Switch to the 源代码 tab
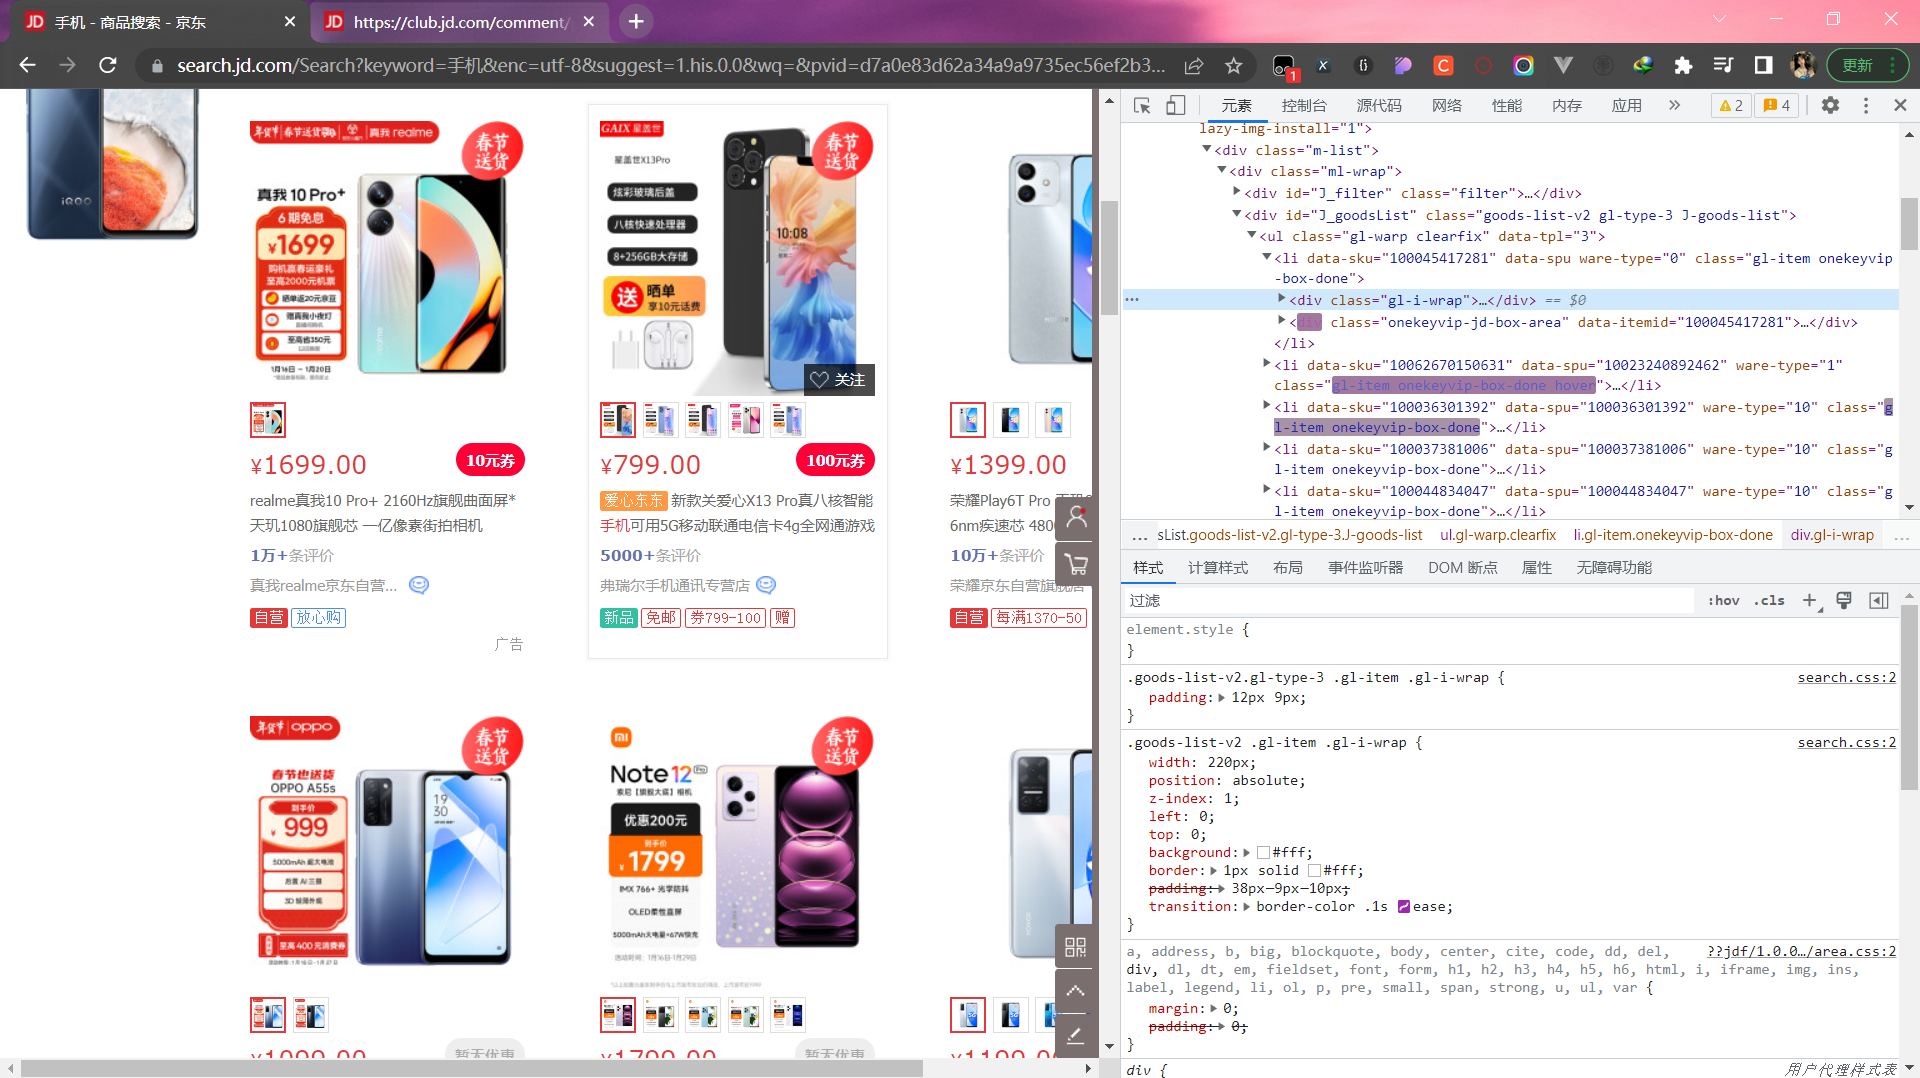The width and height of the screenshot is (1920, 1078). point(1379,105)
